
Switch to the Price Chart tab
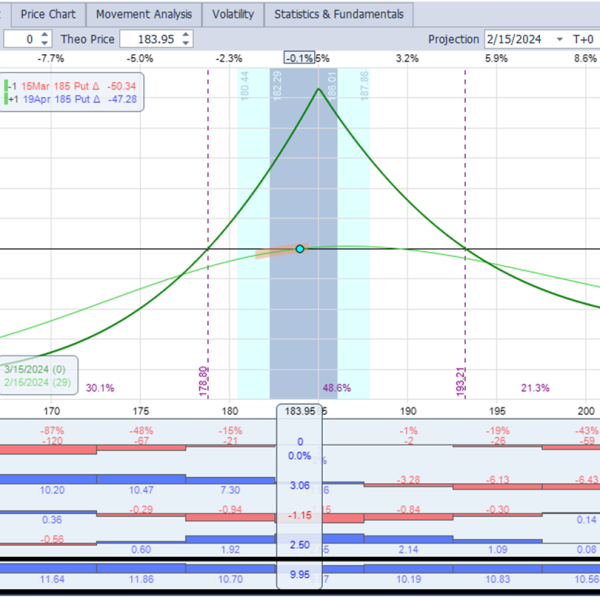(x=47, y=15)
